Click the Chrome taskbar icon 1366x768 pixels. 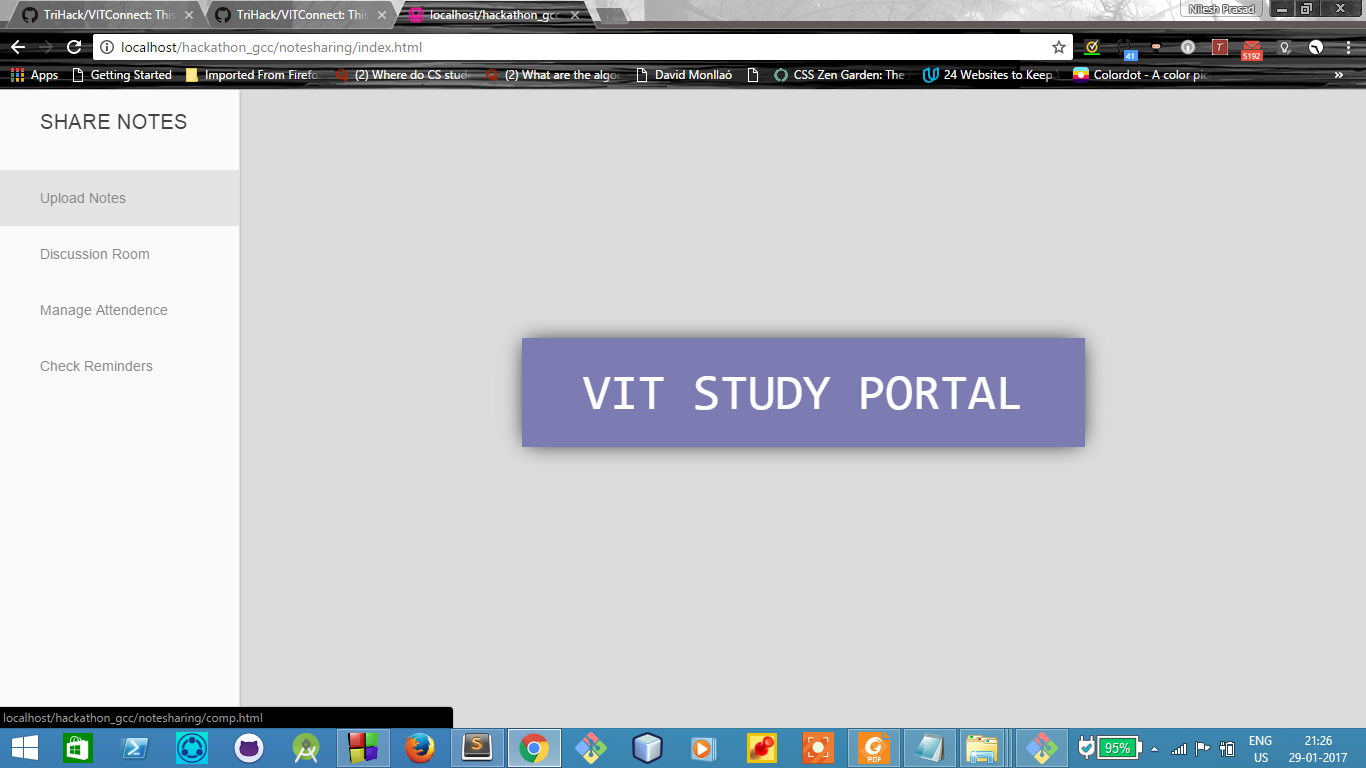534,748
